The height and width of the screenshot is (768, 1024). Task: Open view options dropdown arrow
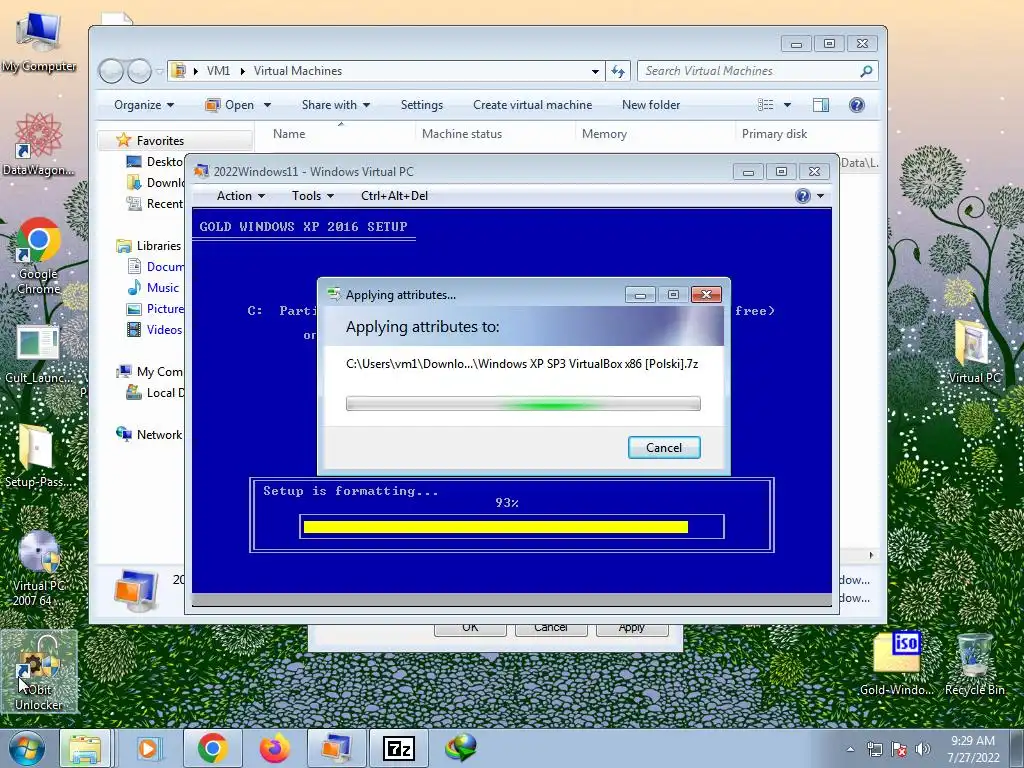point(787,105)
